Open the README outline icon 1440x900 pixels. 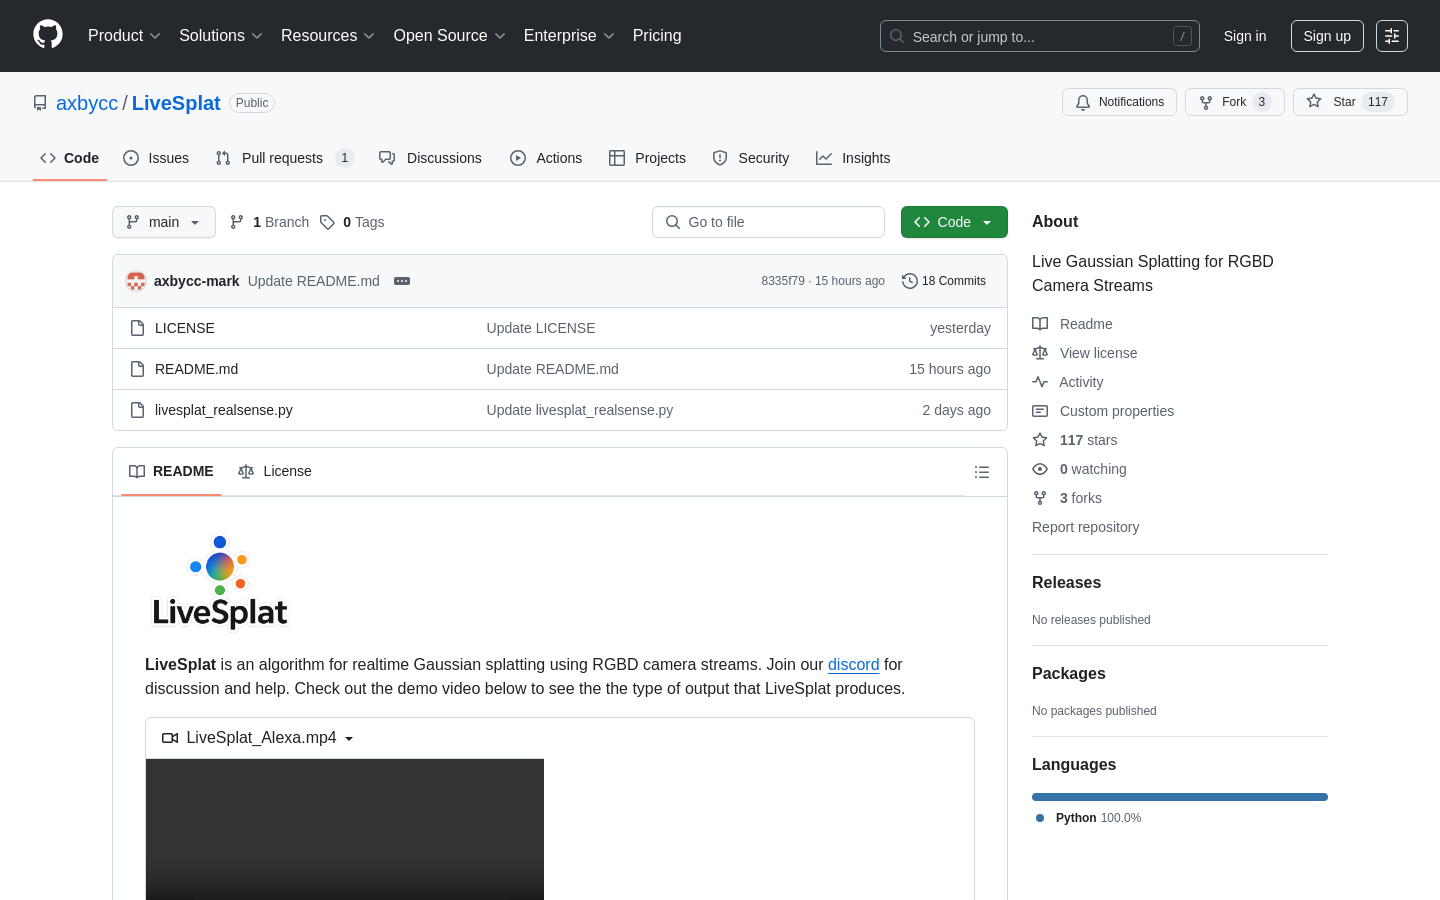coord(982,472)
